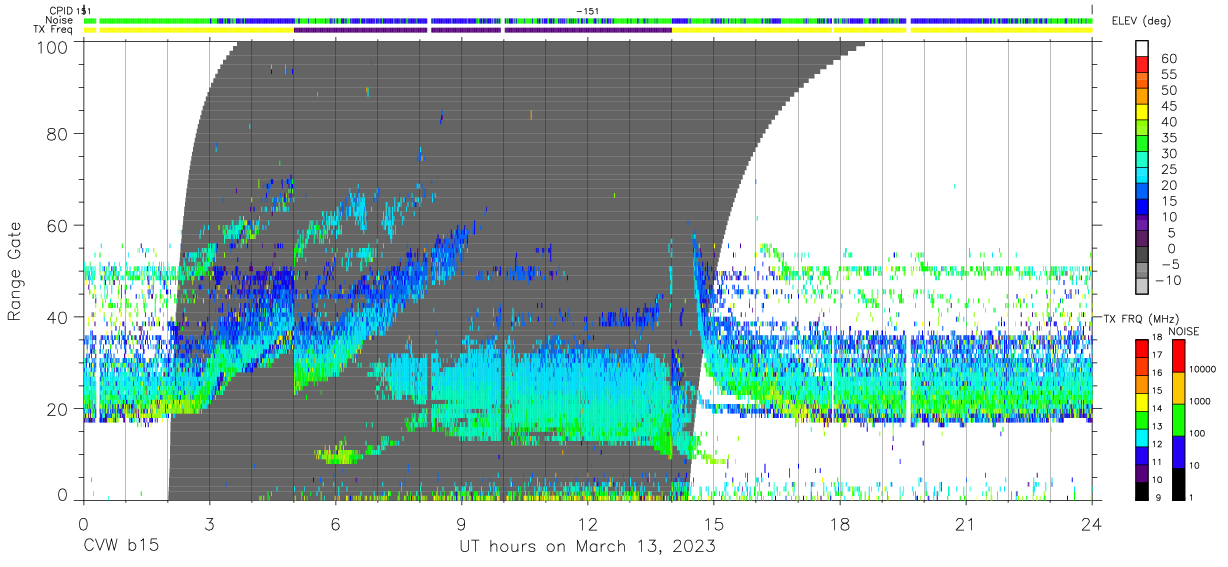This screenshot has width=1228, height=567.
Task: Click the '25' value on ELEV scale
Action: click(1169, 170)
